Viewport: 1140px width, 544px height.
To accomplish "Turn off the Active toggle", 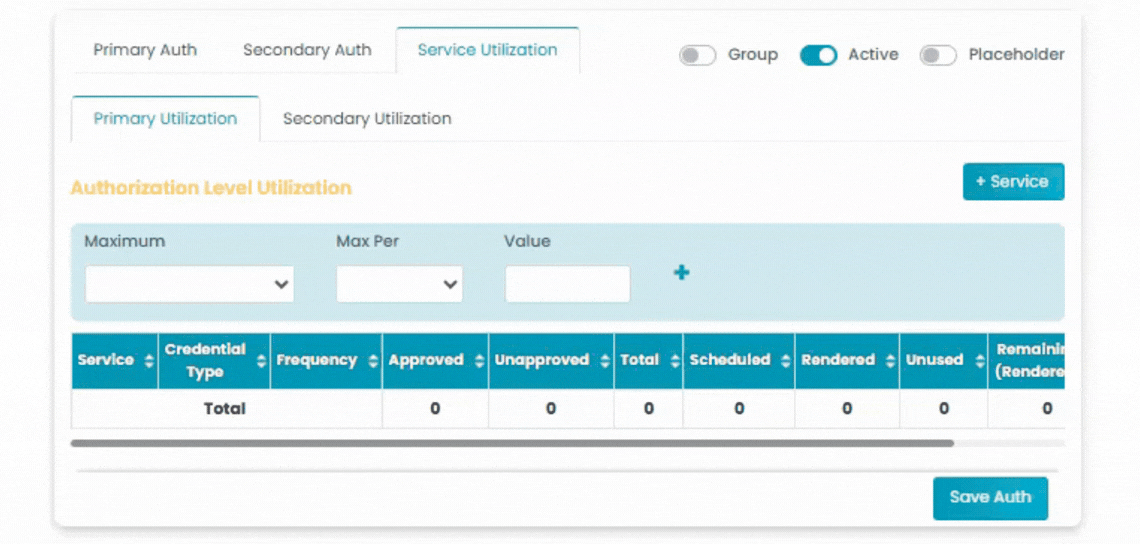I will click(818, 55).
